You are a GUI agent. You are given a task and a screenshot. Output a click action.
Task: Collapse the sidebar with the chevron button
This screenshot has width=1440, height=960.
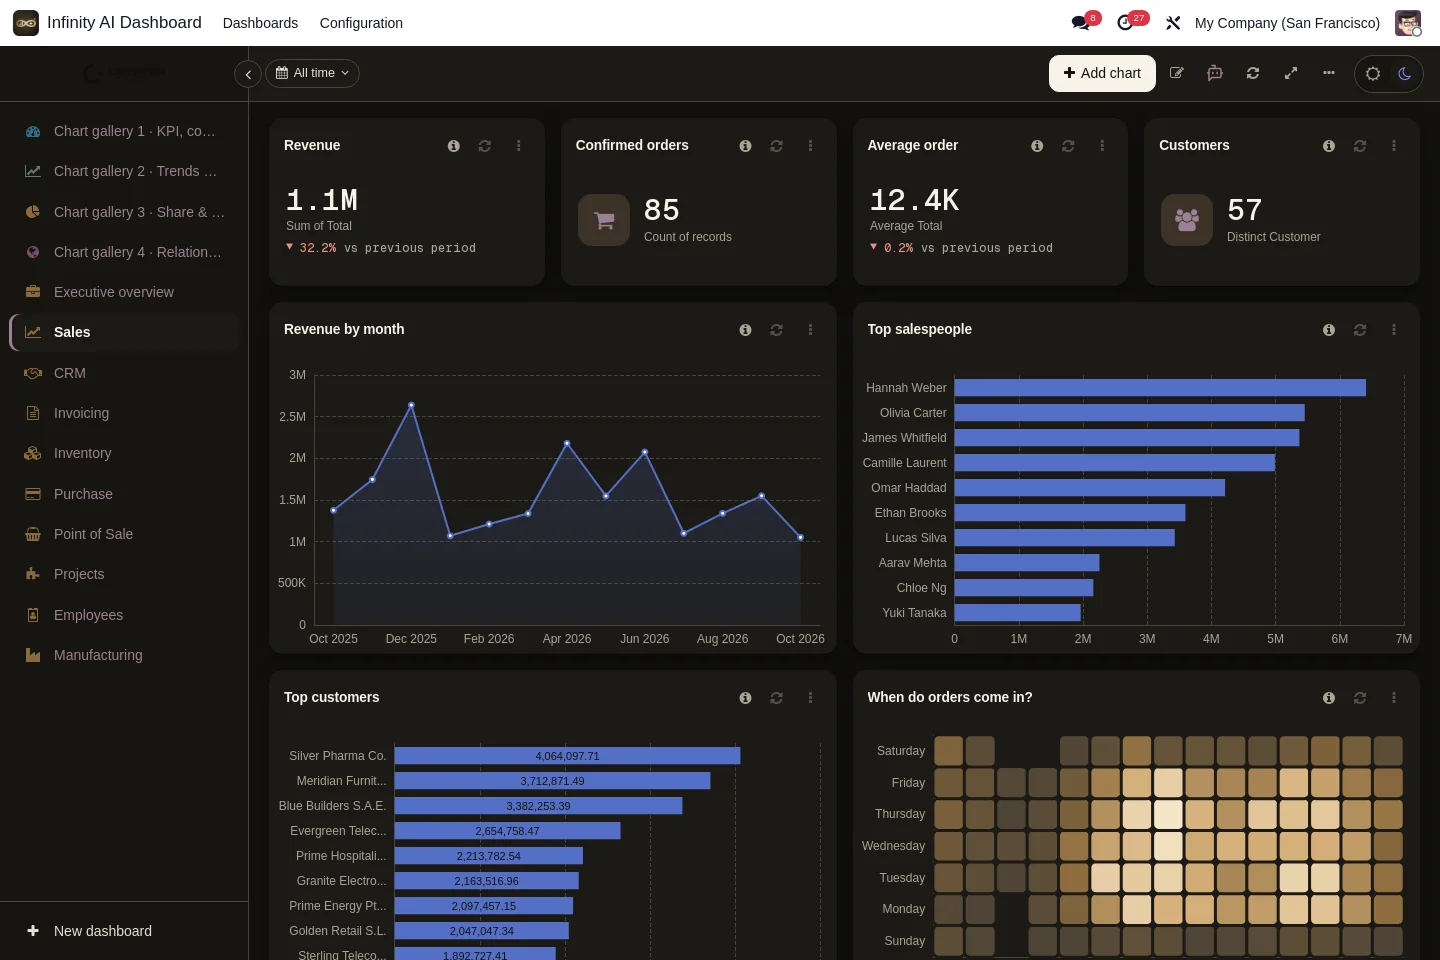pos(248,74)
